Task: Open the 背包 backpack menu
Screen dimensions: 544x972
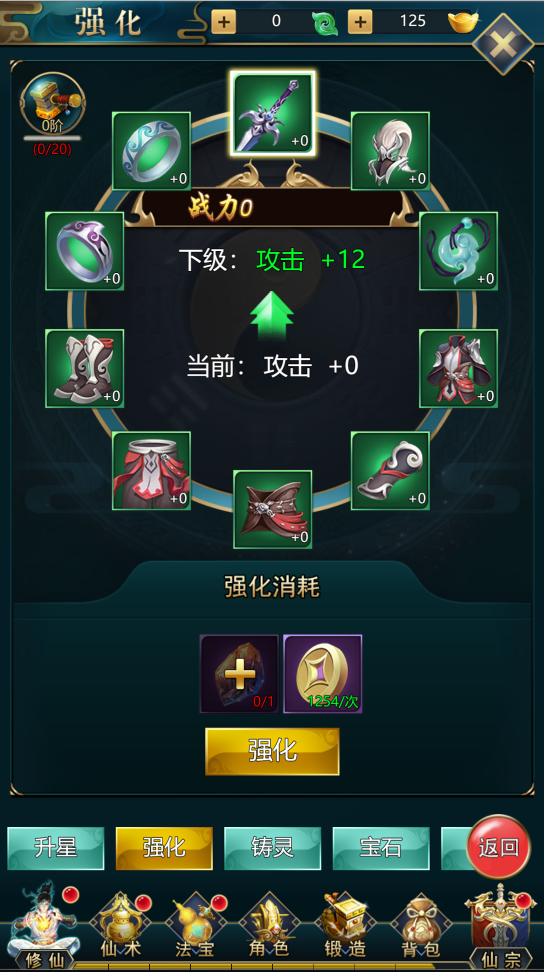Action: click(x=421, y=926)
